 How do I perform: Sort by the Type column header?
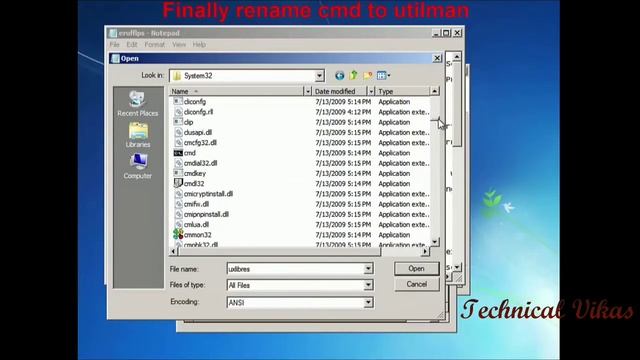point(403,91)
